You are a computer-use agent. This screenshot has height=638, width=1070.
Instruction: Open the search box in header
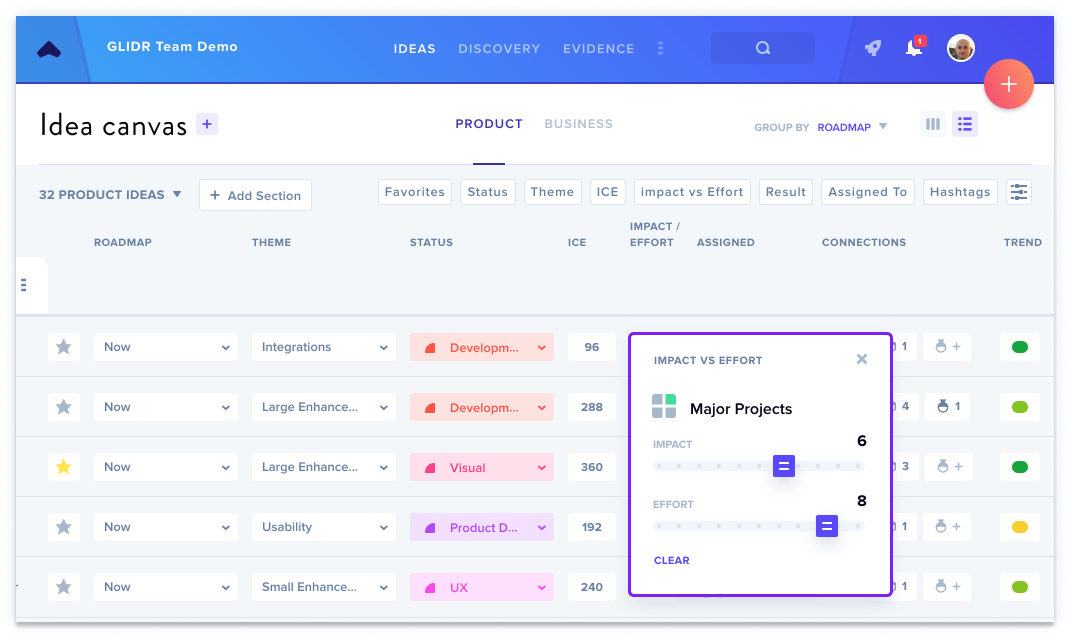click(763, 48)
